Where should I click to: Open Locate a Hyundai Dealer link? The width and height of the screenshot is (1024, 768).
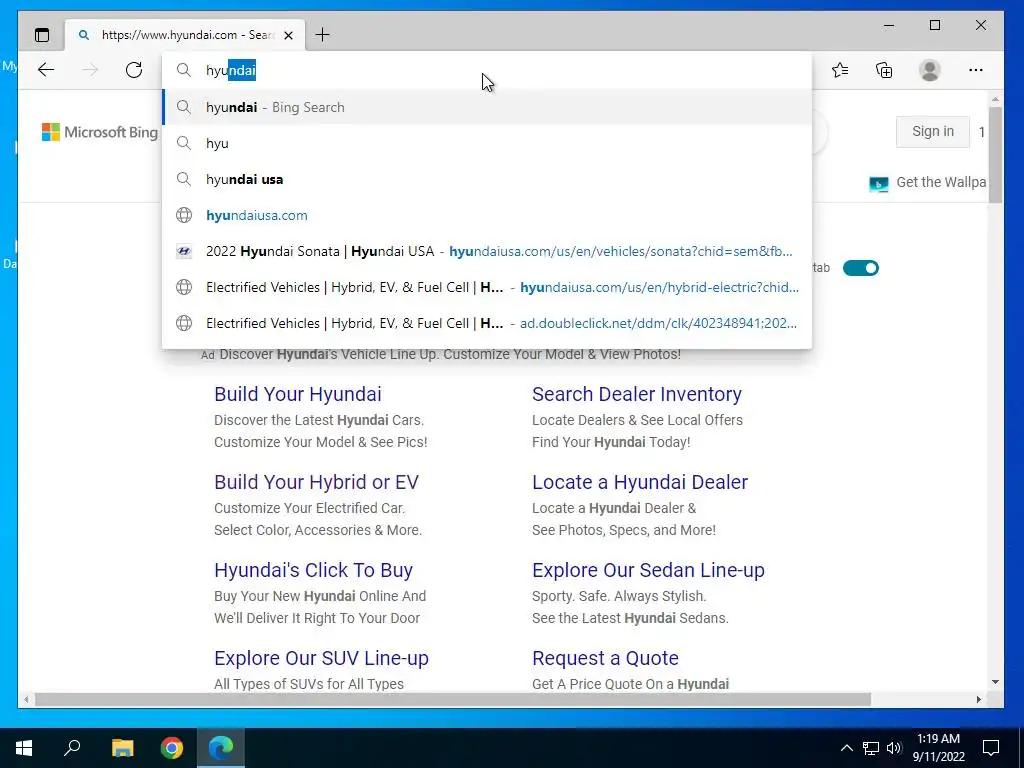pyautogui.click(x=640, y=482)
